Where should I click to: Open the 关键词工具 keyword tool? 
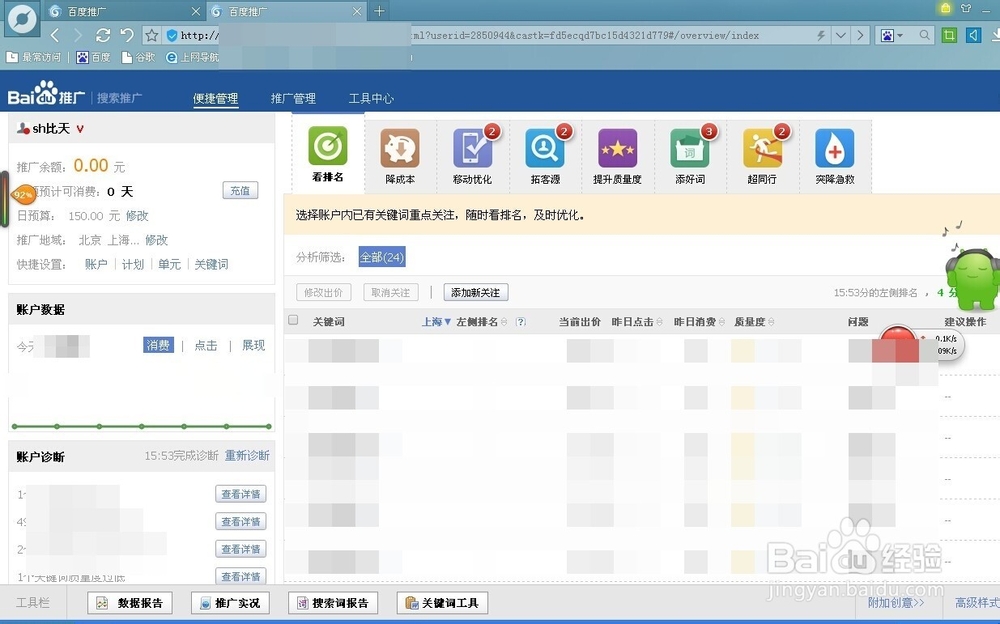(442, 602)
